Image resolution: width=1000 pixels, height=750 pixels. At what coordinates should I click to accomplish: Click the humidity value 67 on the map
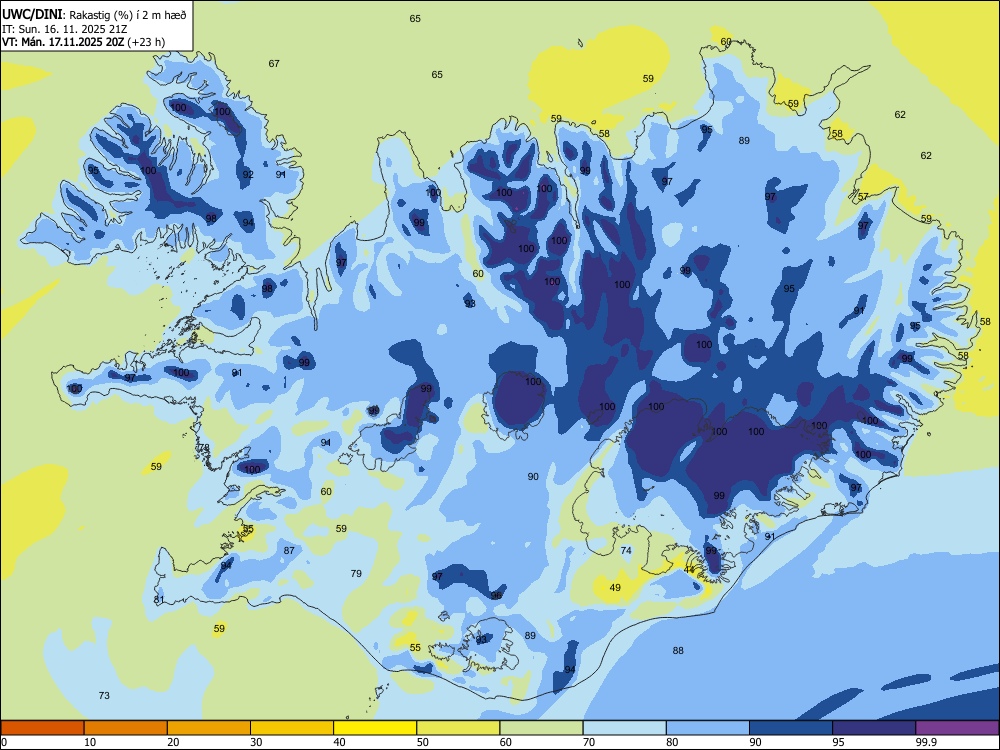point(274,64)
